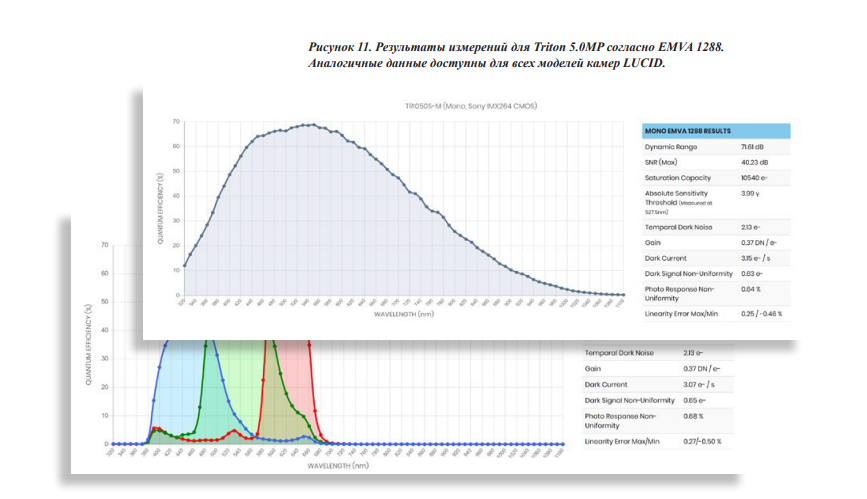Click "WAVELENGTH (nm)" axis label of color chart
Screen dimensions: 867x499
(x=338, y=466)
